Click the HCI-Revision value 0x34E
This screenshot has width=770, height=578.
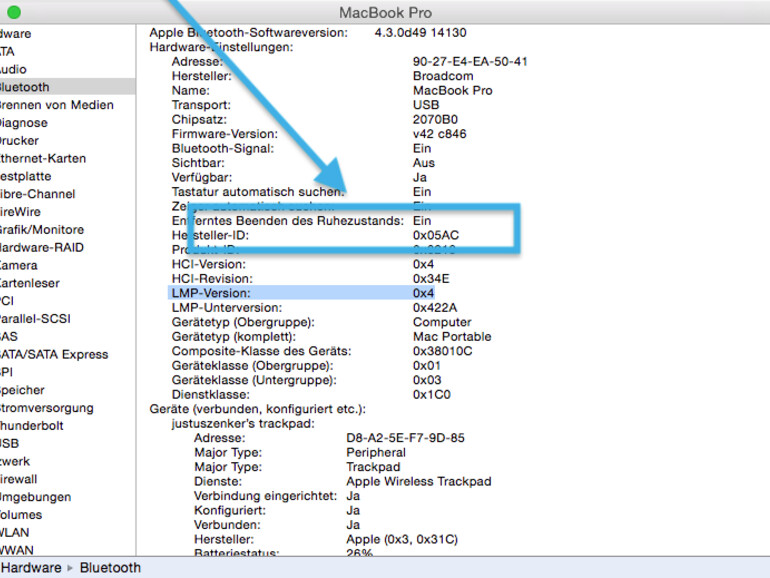(431, 279)
